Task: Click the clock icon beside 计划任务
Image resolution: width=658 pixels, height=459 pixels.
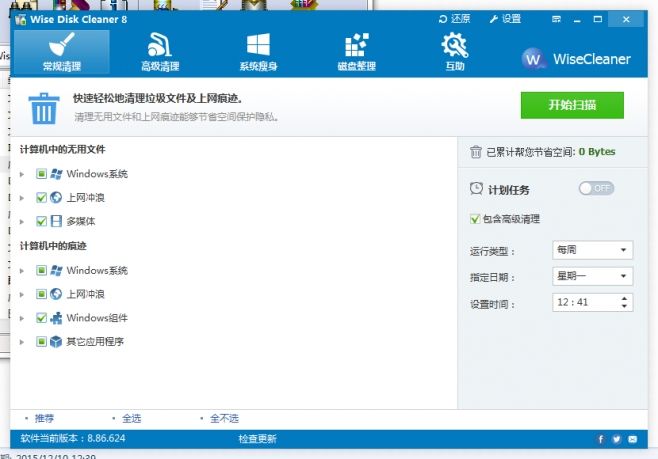Action: click(x=476, y=189)
